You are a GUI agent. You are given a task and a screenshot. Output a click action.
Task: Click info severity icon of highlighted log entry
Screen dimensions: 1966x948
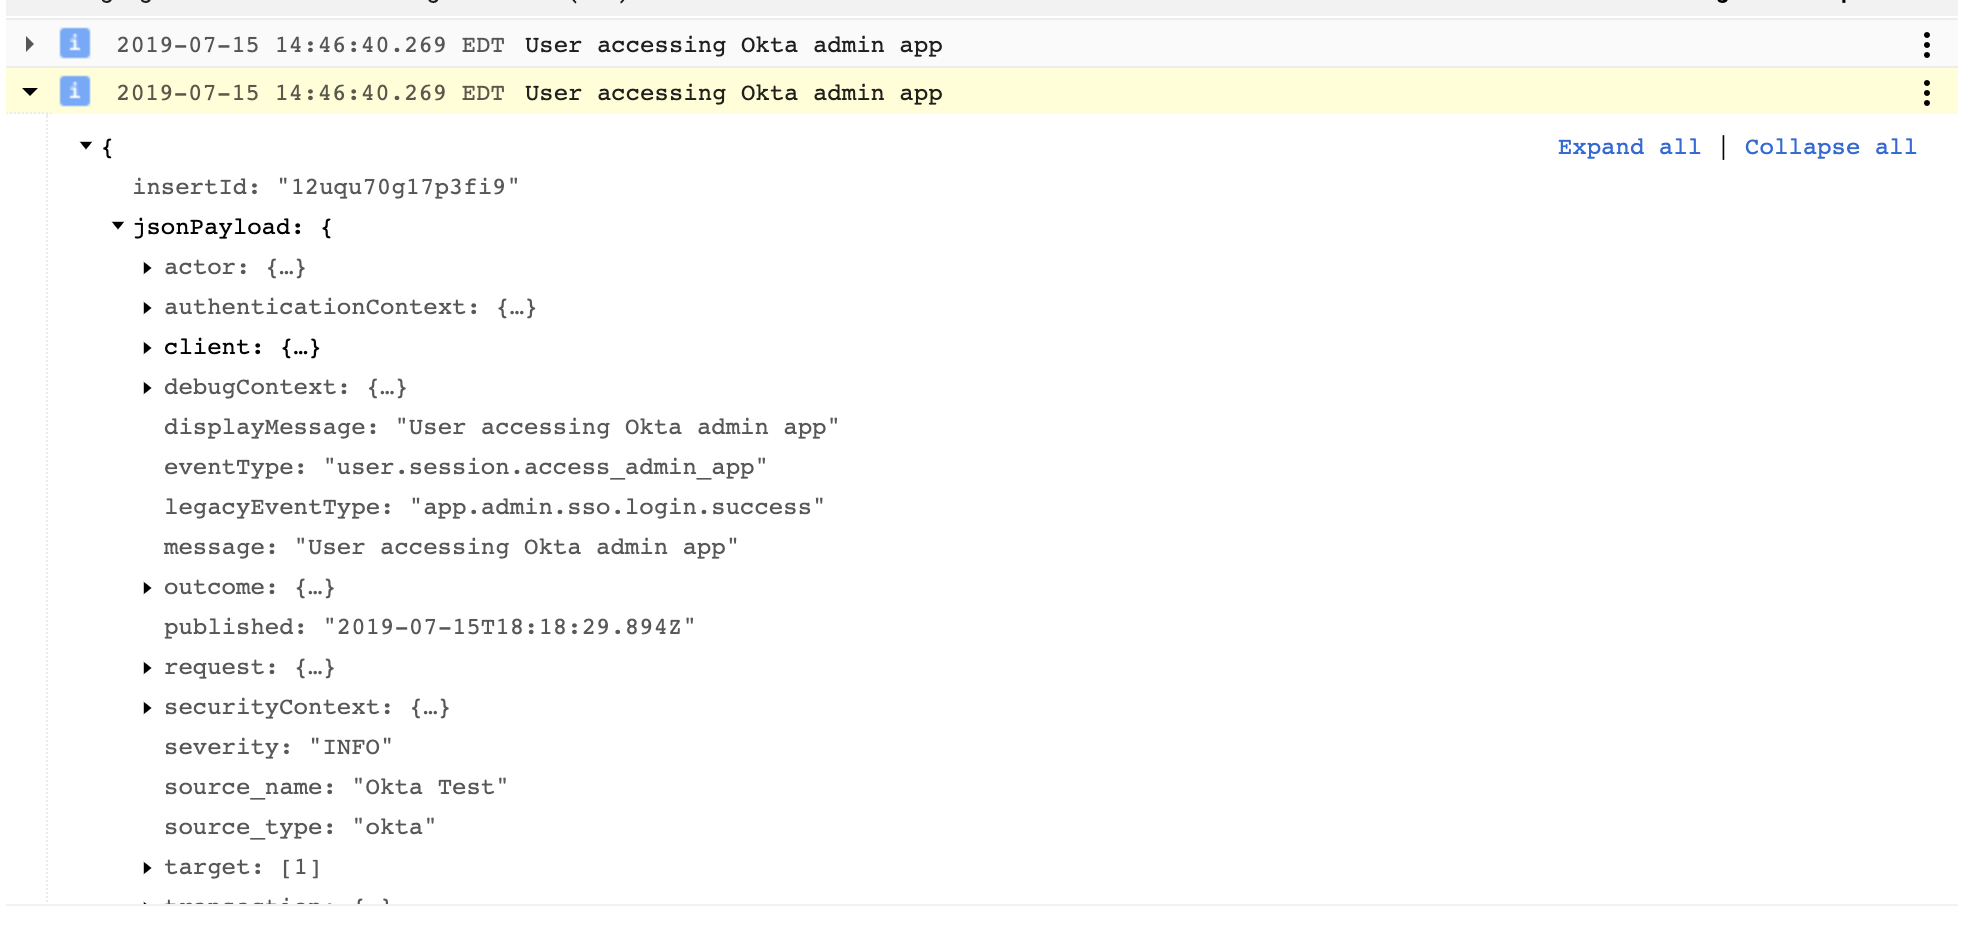tap(75, 92)
